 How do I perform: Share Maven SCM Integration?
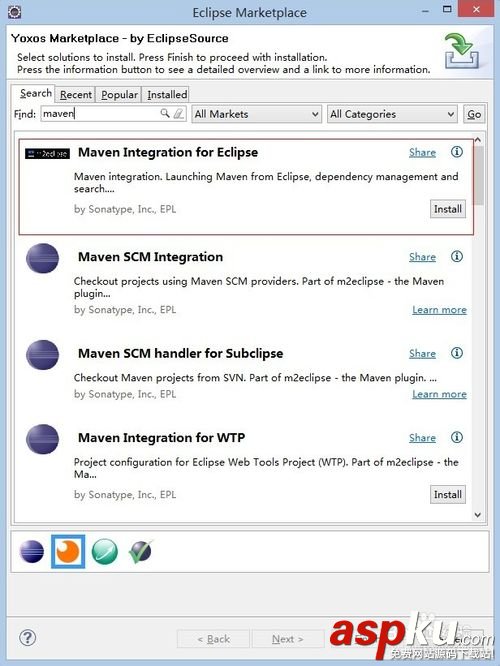[x=422, y=257]
